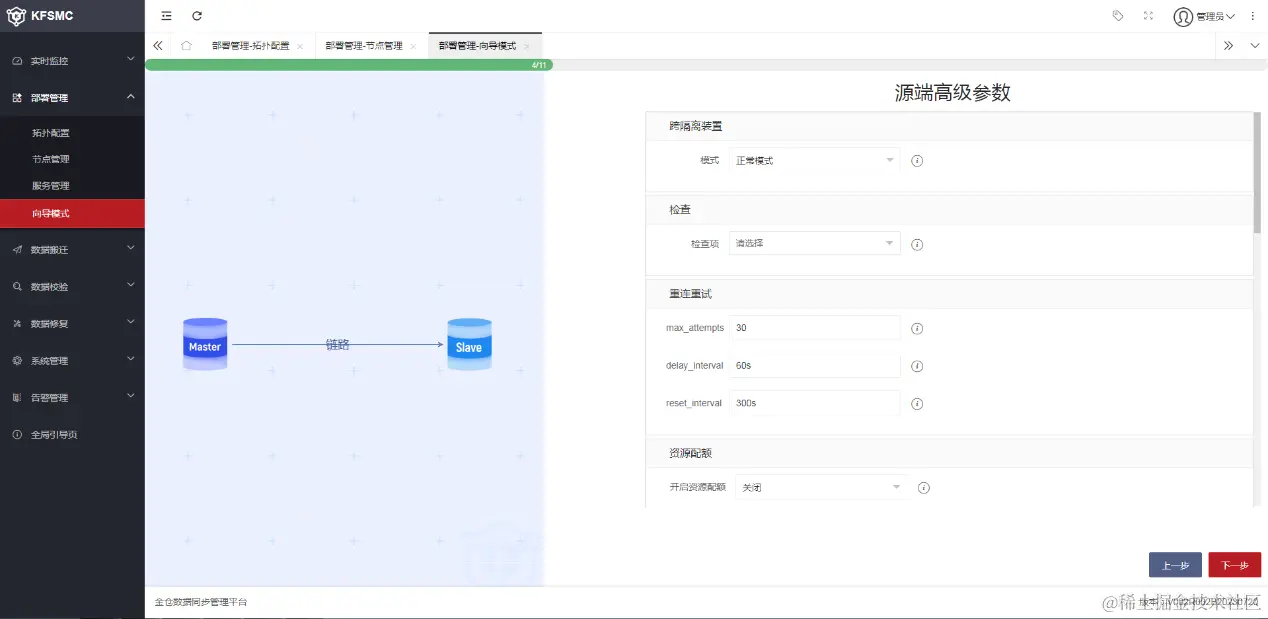This screenshot has height=619, width=1268.
Task: Click the 重连重试 section header
Action: point(949,294)
